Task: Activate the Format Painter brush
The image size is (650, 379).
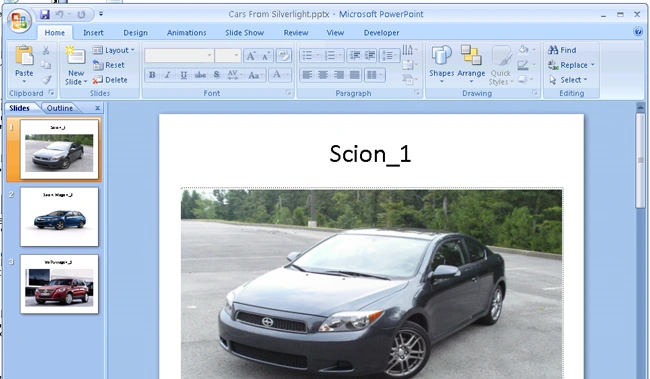Action: [46, 79]
